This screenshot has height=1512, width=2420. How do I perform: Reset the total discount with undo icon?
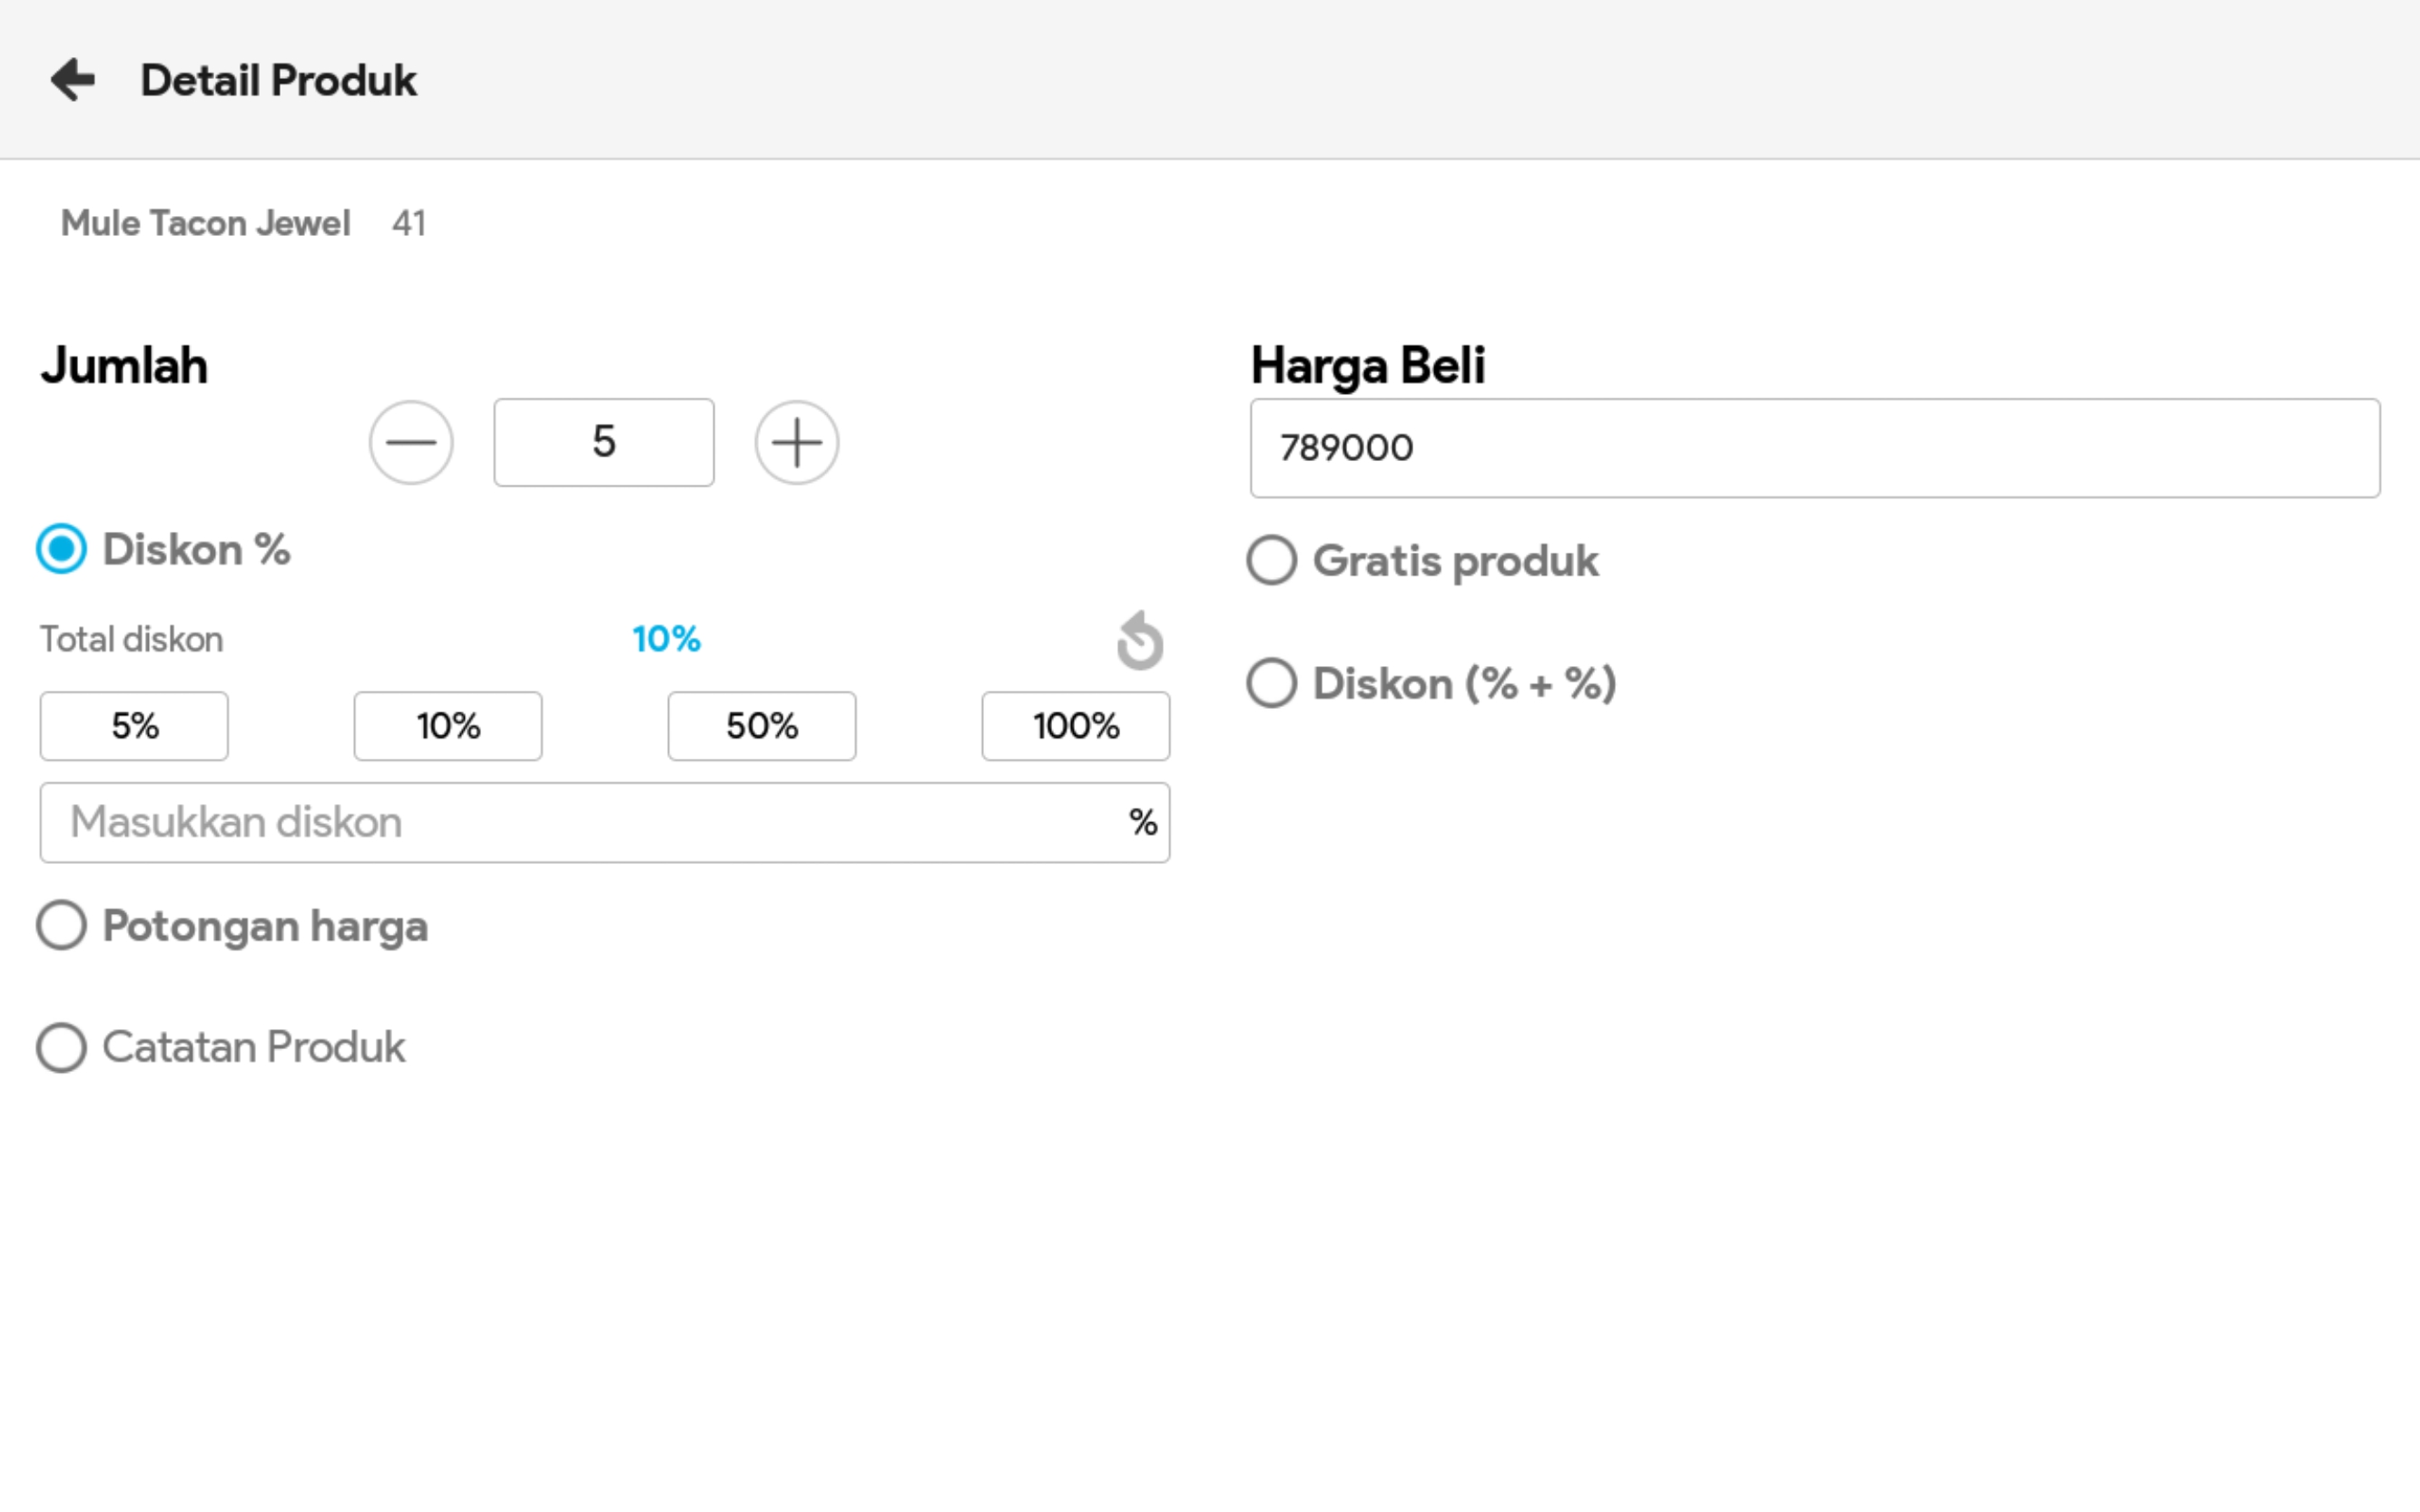click(x=1140, y=640)
